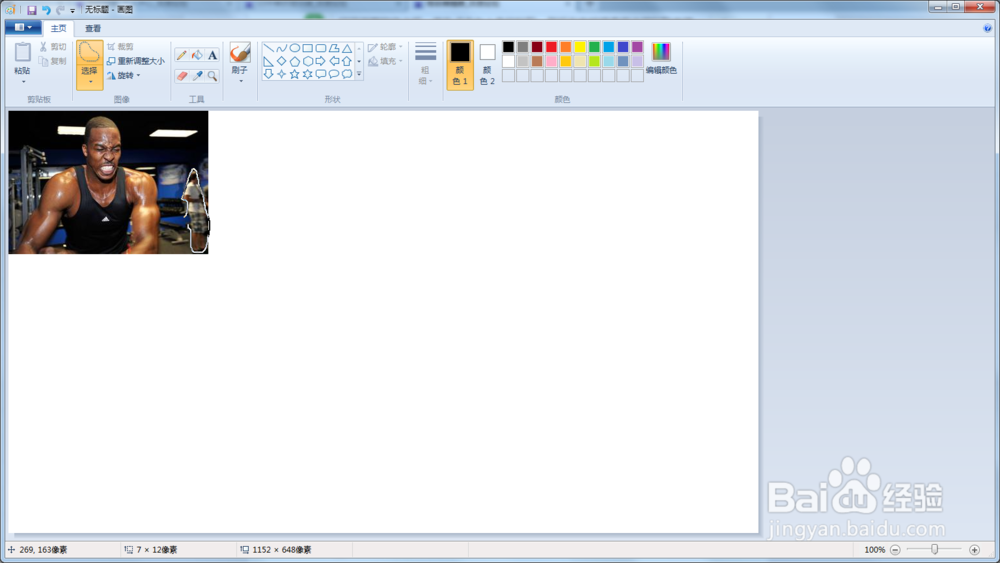Click the zoom in plus button
Viewport: 1000px width, 563px height.
(974, 550)
